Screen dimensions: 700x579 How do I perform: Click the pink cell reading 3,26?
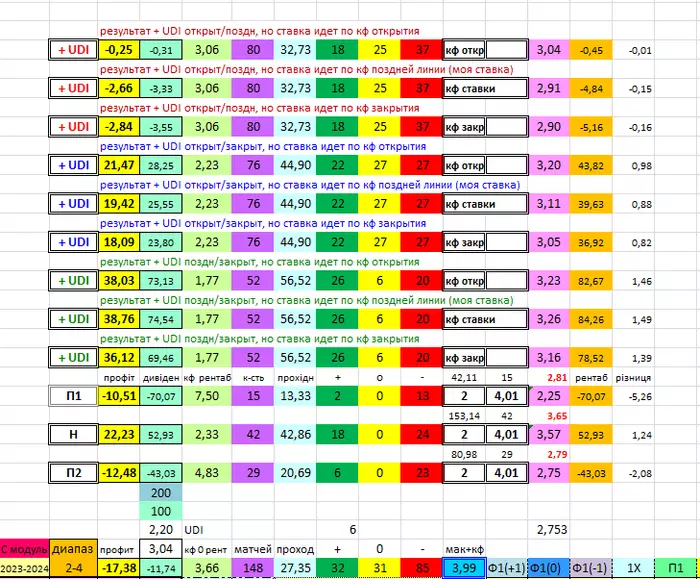click(549, 319)
